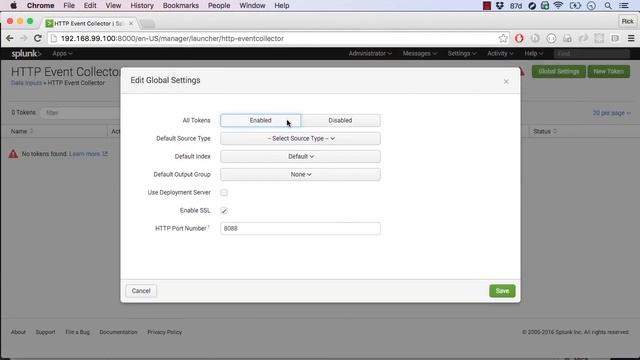Click the Global Settings button
Image resolution: width=640 pixels, height=360 pixels.
pyautogui.click(x=559, y=71)
